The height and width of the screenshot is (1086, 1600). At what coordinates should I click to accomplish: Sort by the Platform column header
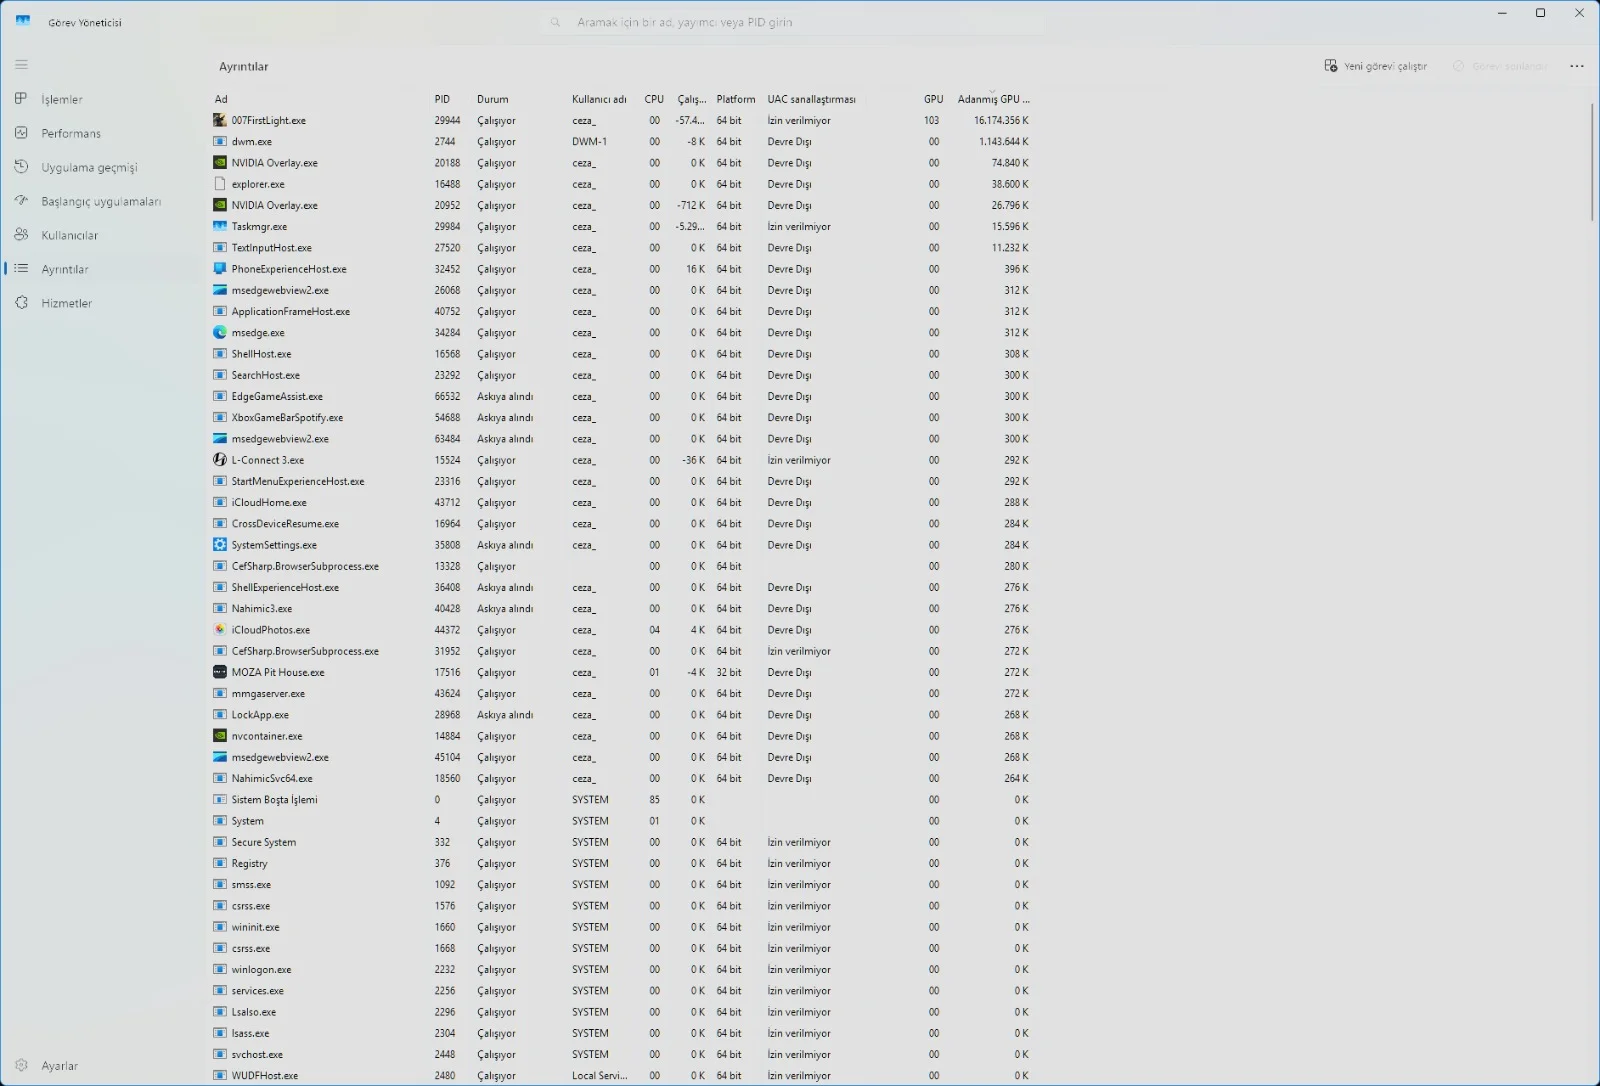pyautogui.click(x=736, y=99)
